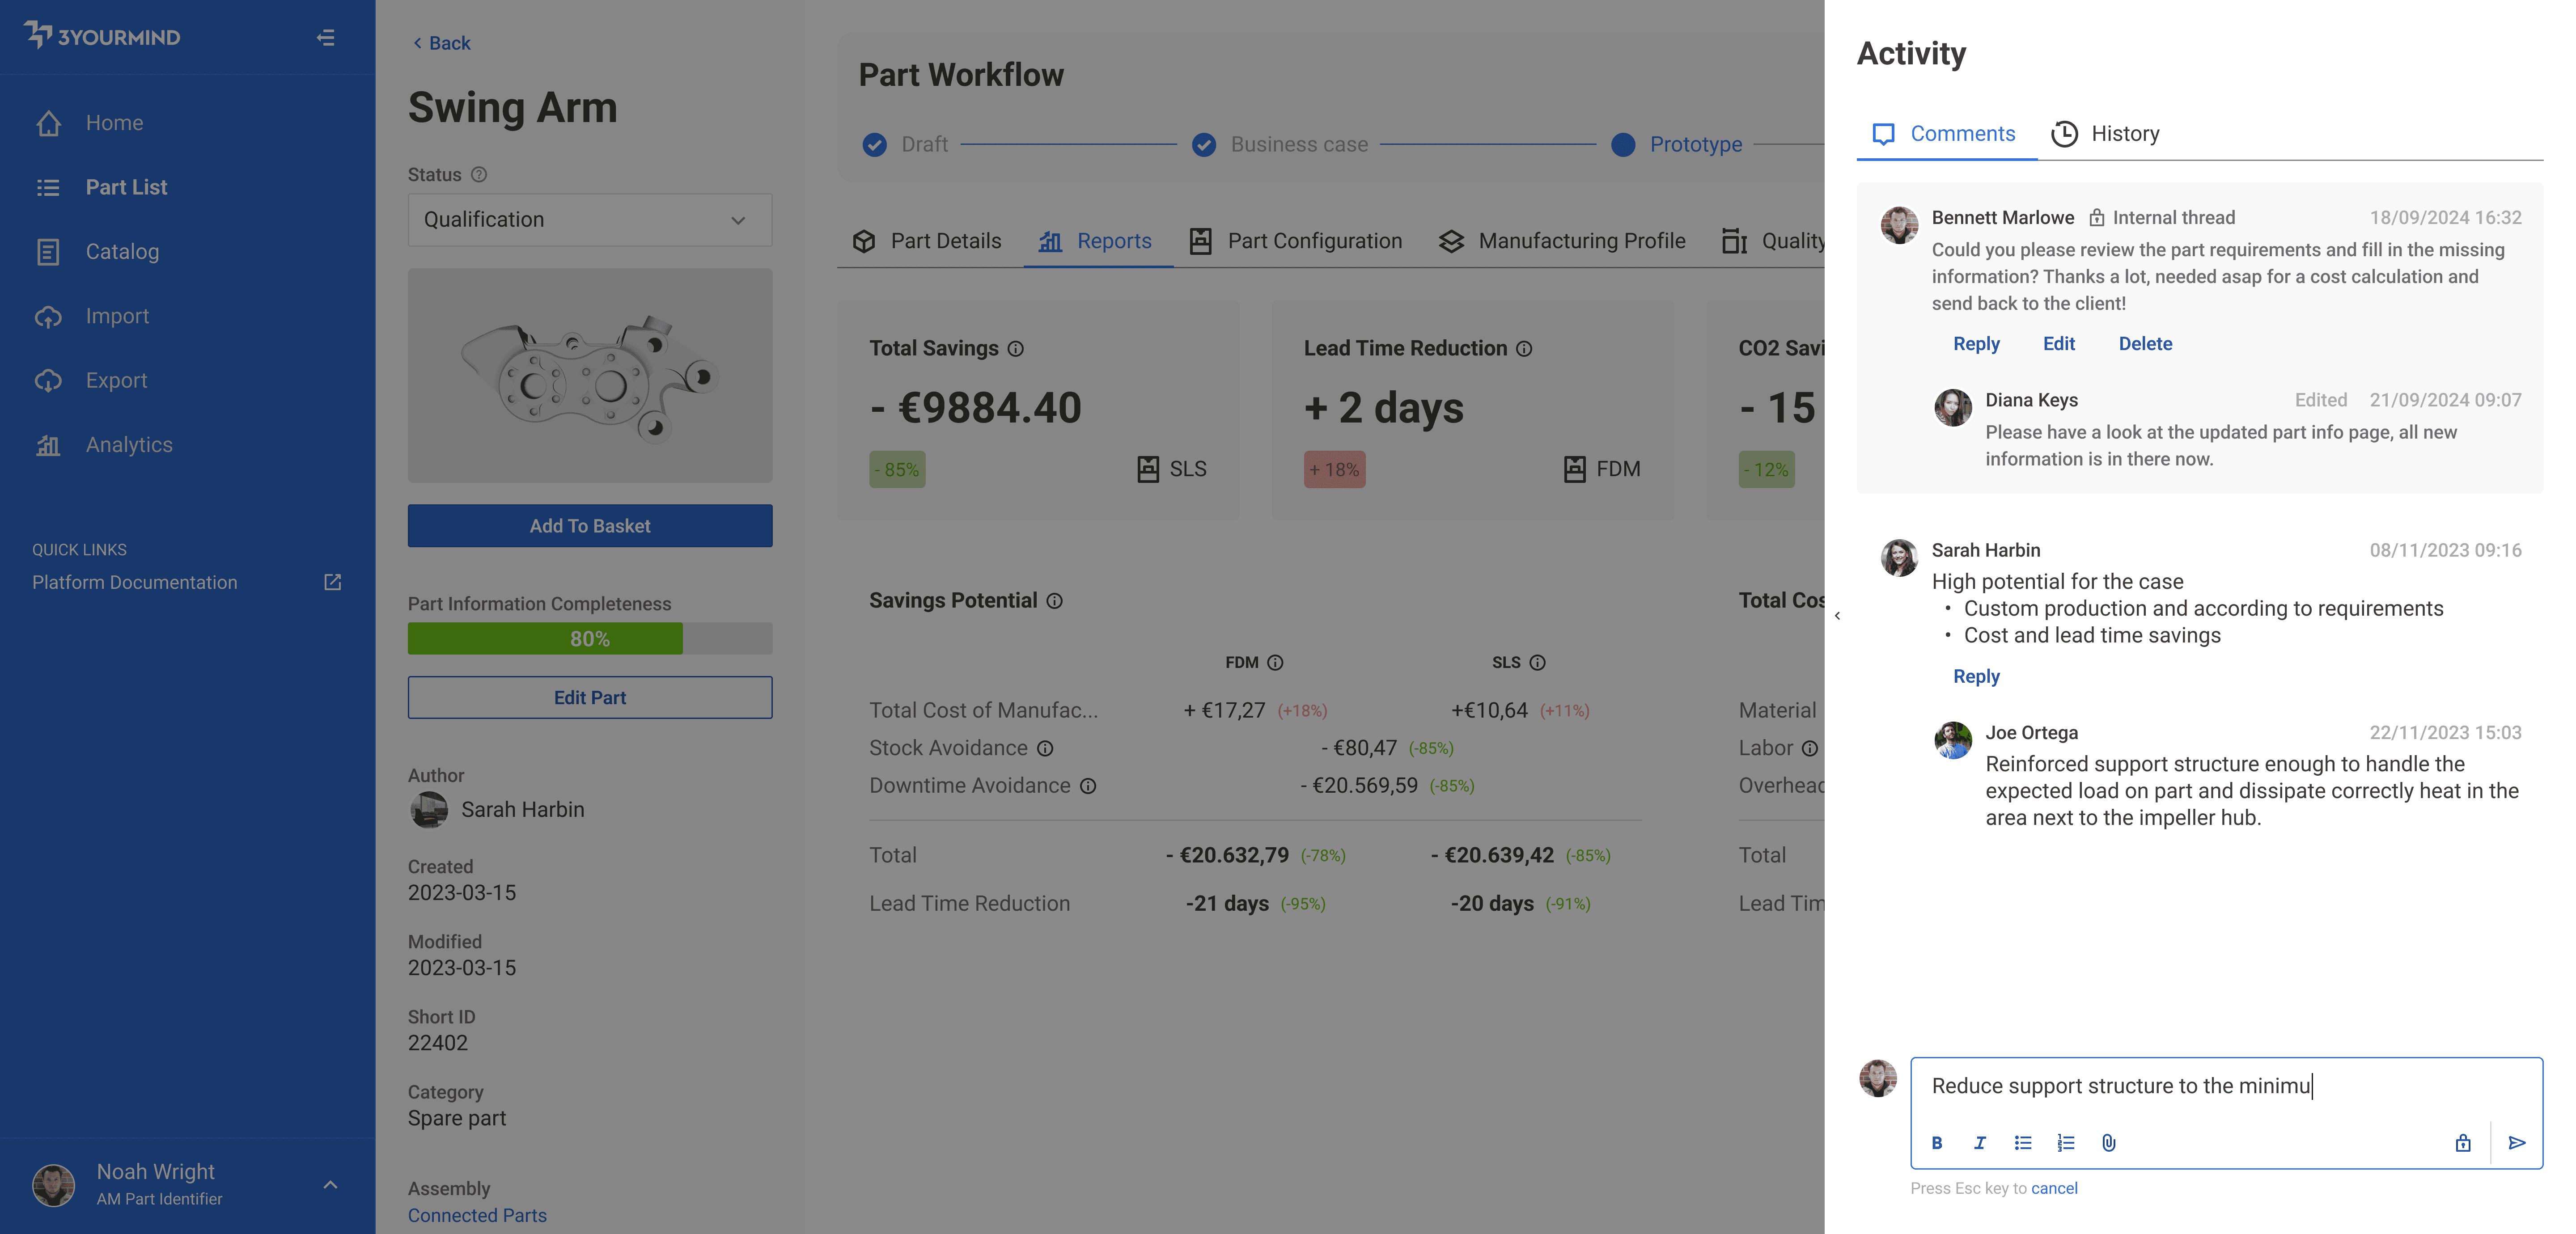Open the Status dropdown showing Qualification

pos(589,220)
